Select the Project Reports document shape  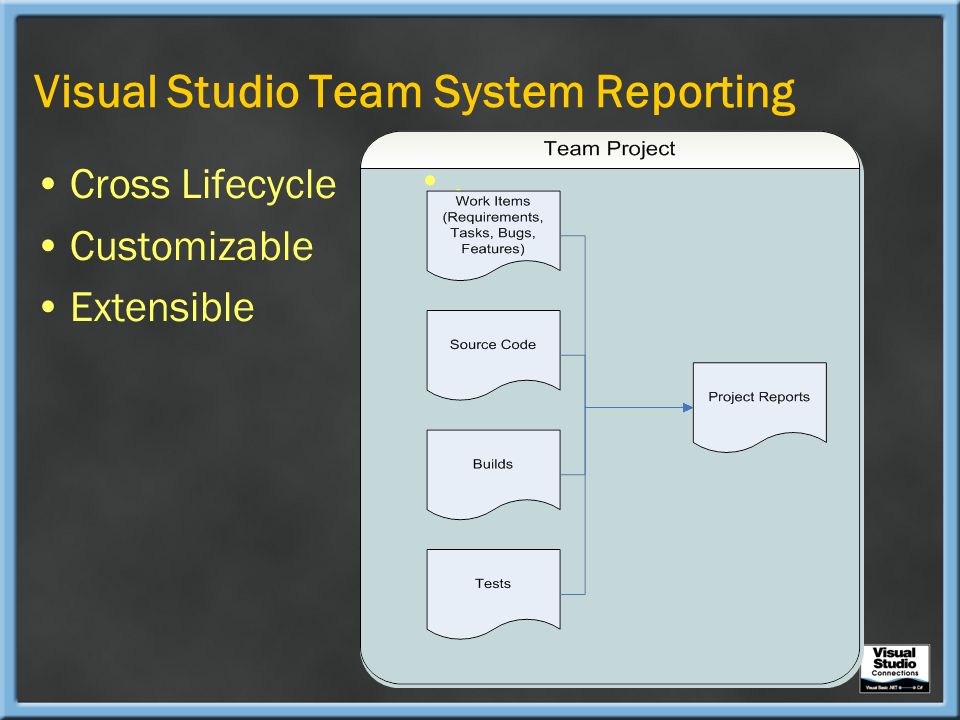(x=760, y=407)
